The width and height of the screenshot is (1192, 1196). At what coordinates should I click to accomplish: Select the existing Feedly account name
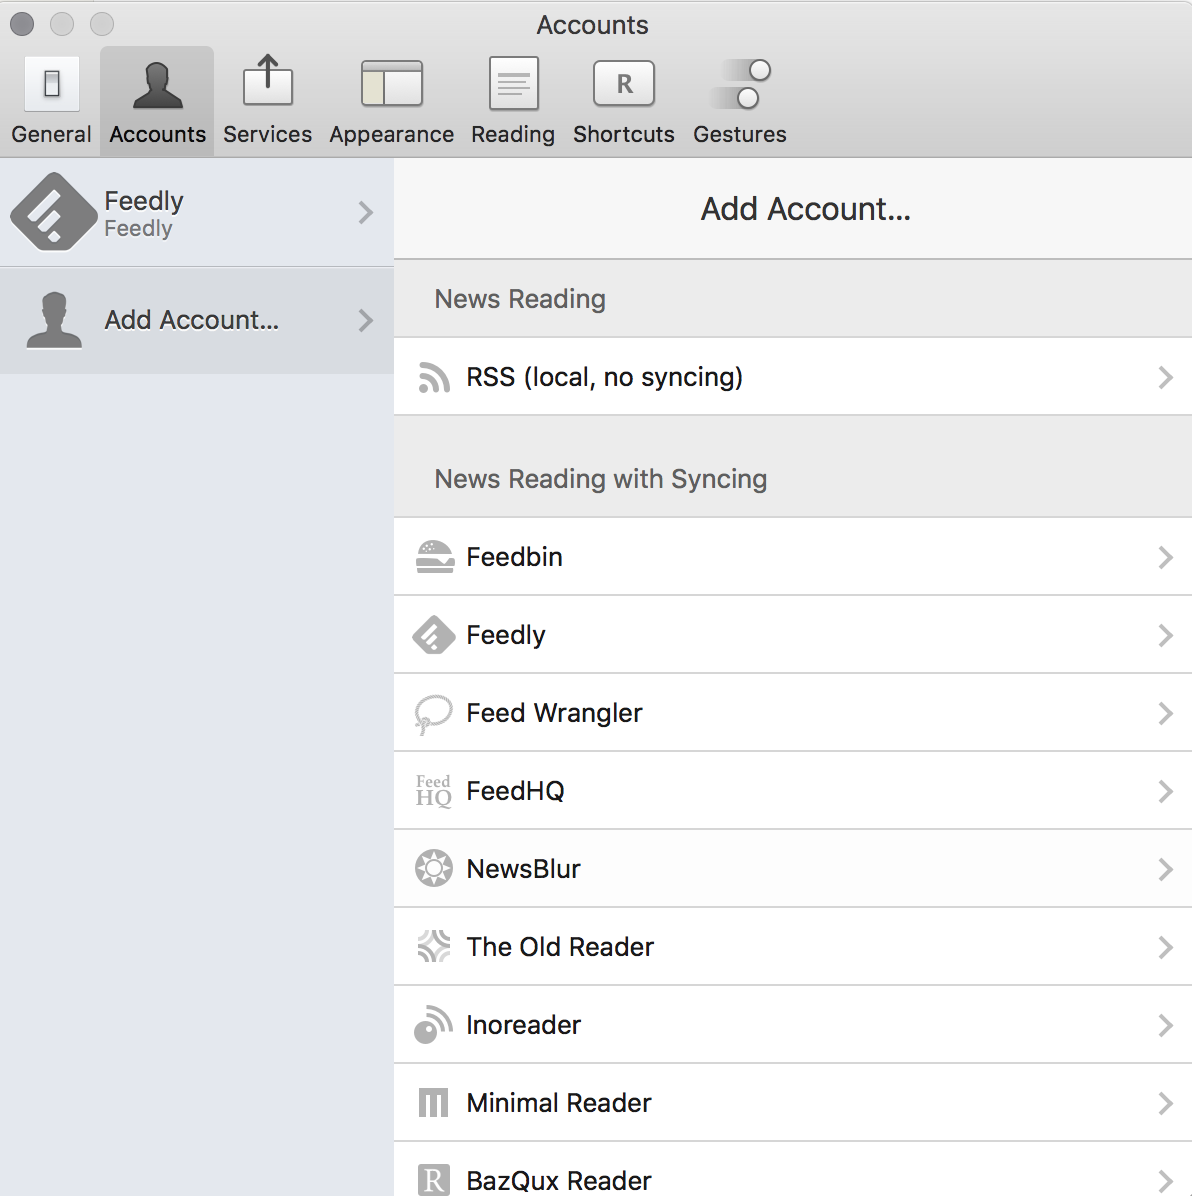(x=144, y=201)
